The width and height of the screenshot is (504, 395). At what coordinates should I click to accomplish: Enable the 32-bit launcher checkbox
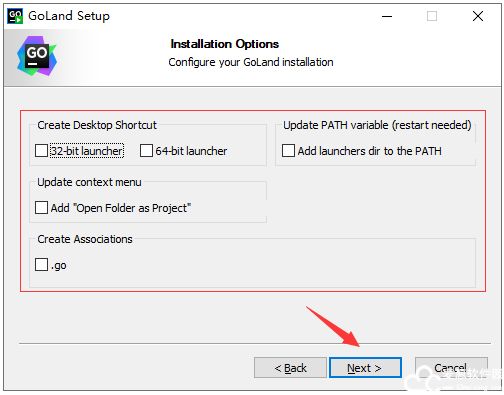pyautogui.click(x=41, y=151)
